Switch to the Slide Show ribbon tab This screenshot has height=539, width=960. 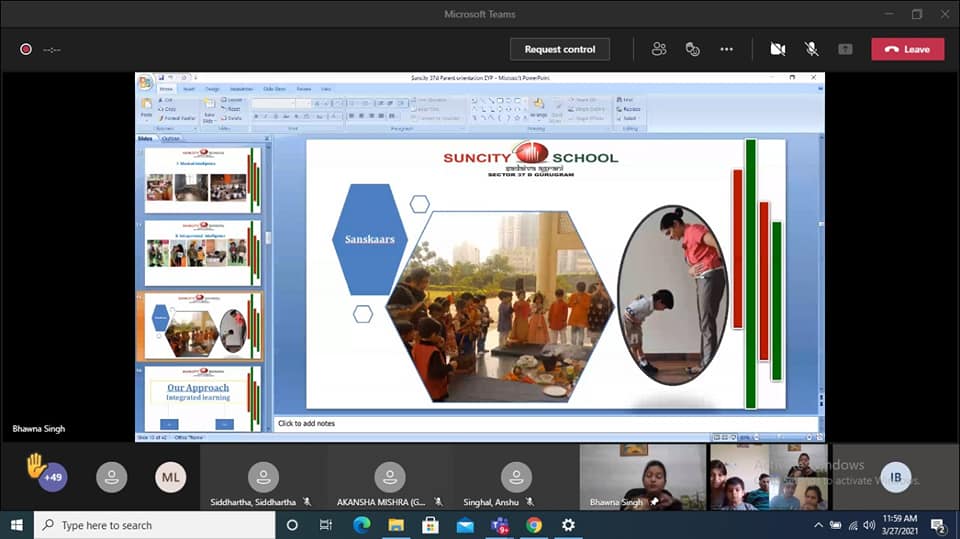coord(274,89)
